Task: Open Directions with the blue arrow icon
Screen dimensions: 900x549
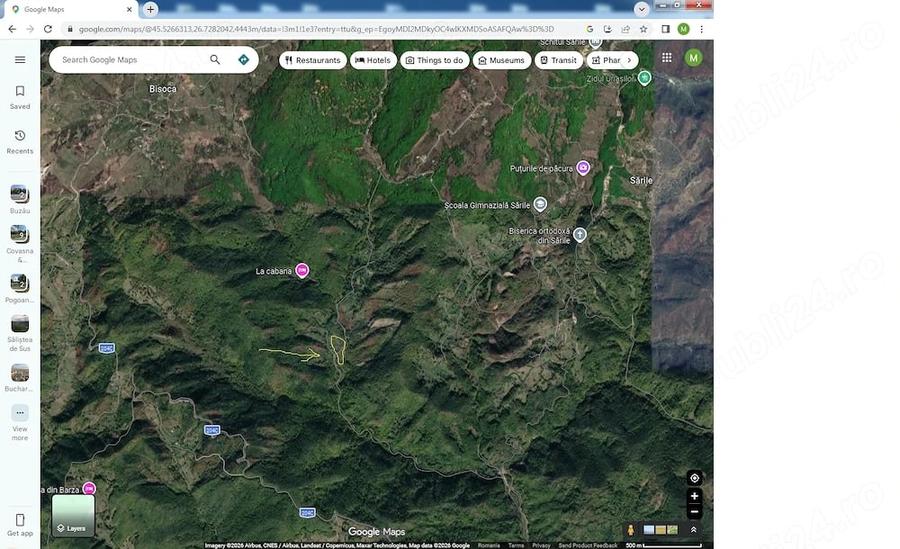Action: (243, 59)
